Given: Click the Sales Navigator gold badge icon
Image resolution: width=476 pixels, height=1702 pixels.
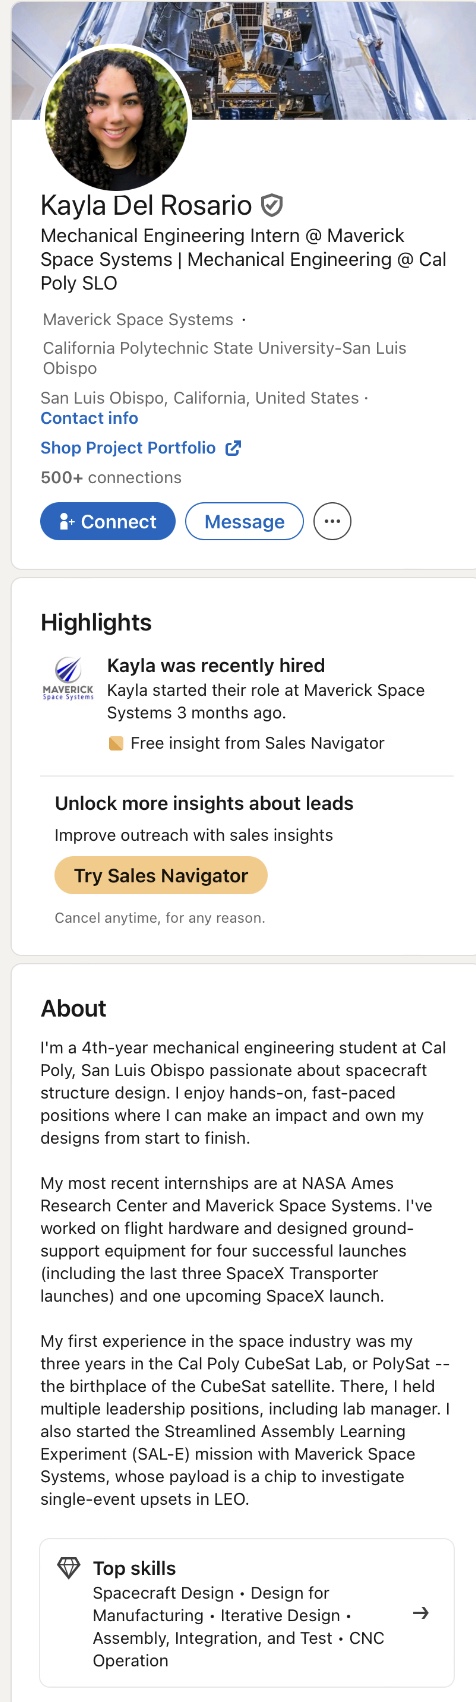Looking at the screenshot, I should click(116, 743).
